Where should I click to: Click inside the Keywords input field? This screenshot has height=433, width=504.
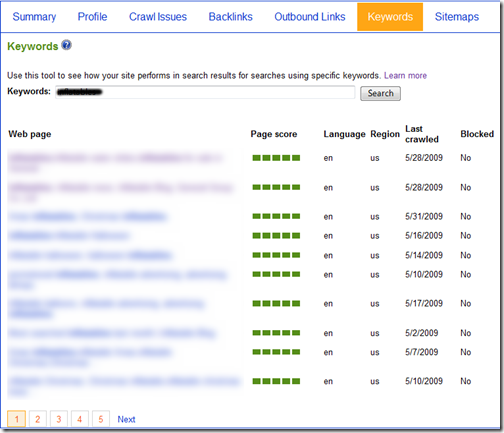[x=205, y=92]
